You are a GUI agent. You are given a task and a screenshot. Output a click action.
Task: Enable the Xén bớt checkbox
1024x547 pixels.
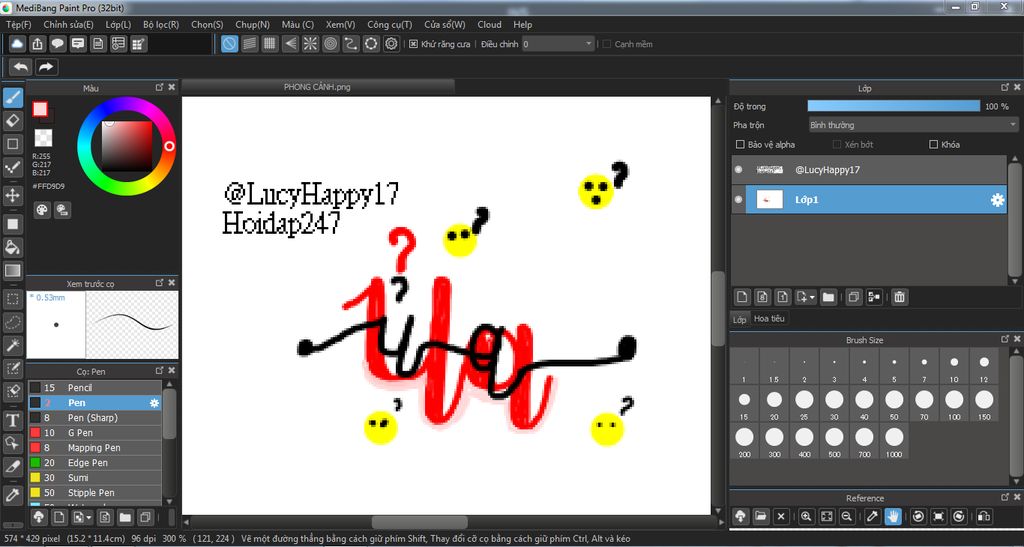coord(837,144)
